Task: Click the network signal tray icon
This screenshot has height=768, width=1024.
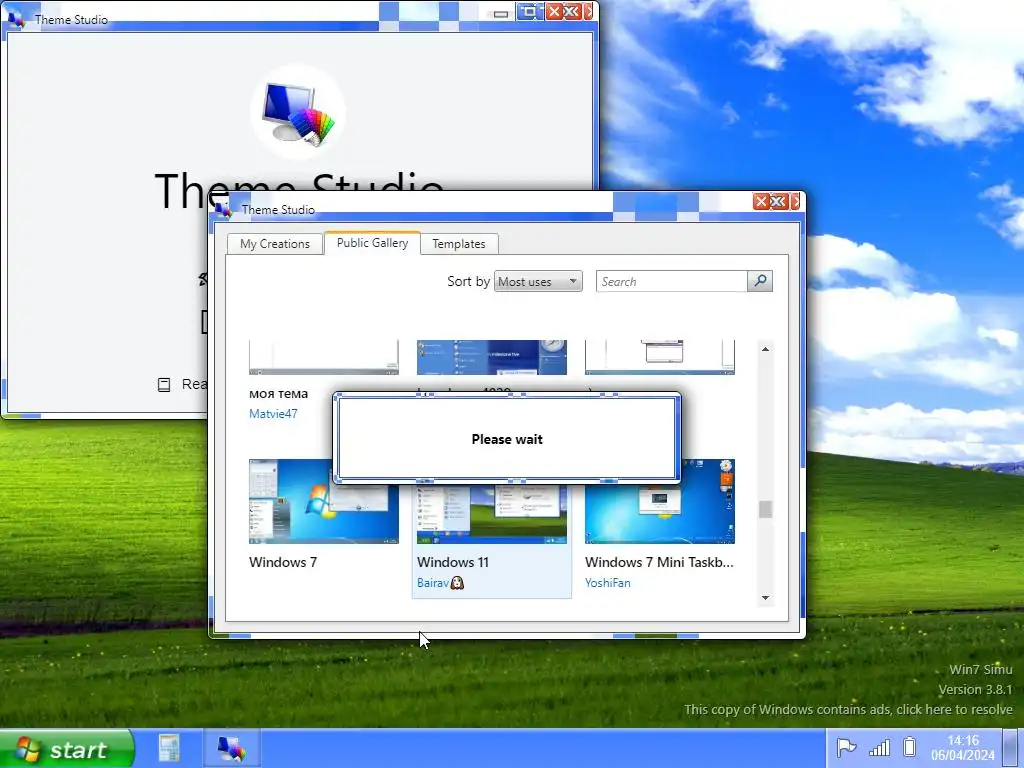Action: (879, 747)
